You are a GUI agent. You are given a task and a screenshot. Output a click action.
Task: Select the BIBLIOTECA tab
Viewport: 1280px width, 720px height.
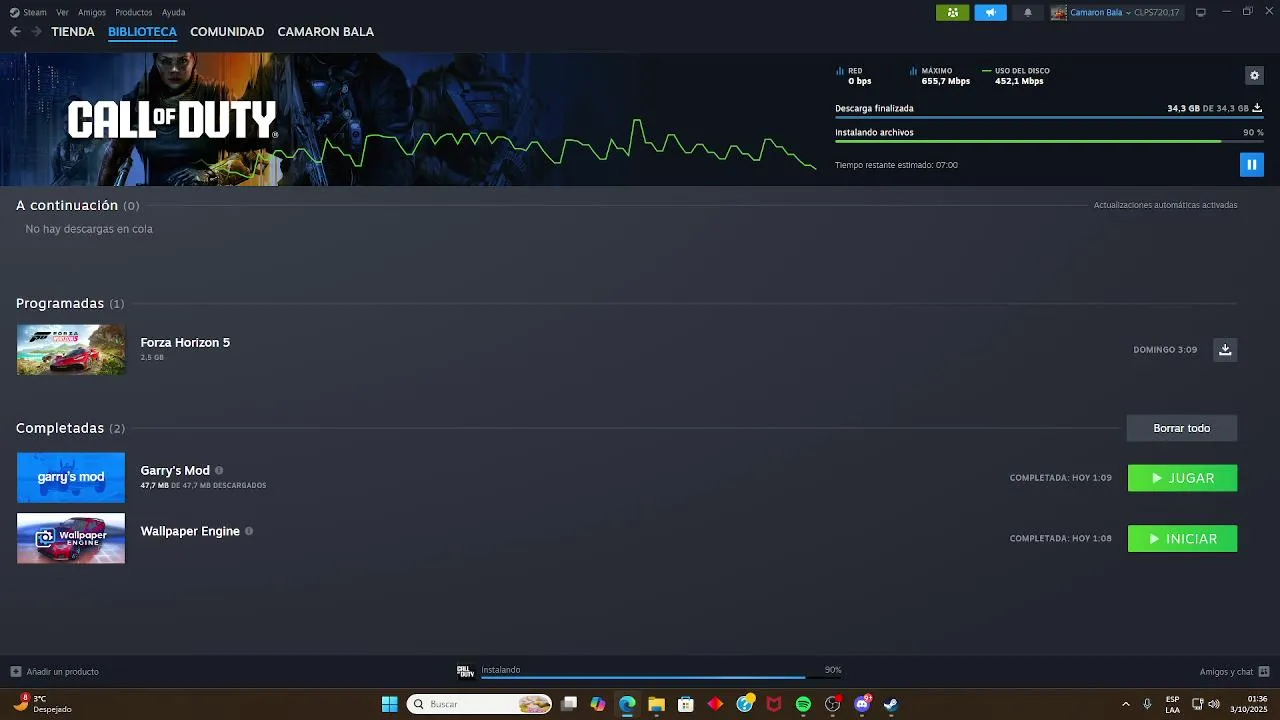(x=142, y=31)
